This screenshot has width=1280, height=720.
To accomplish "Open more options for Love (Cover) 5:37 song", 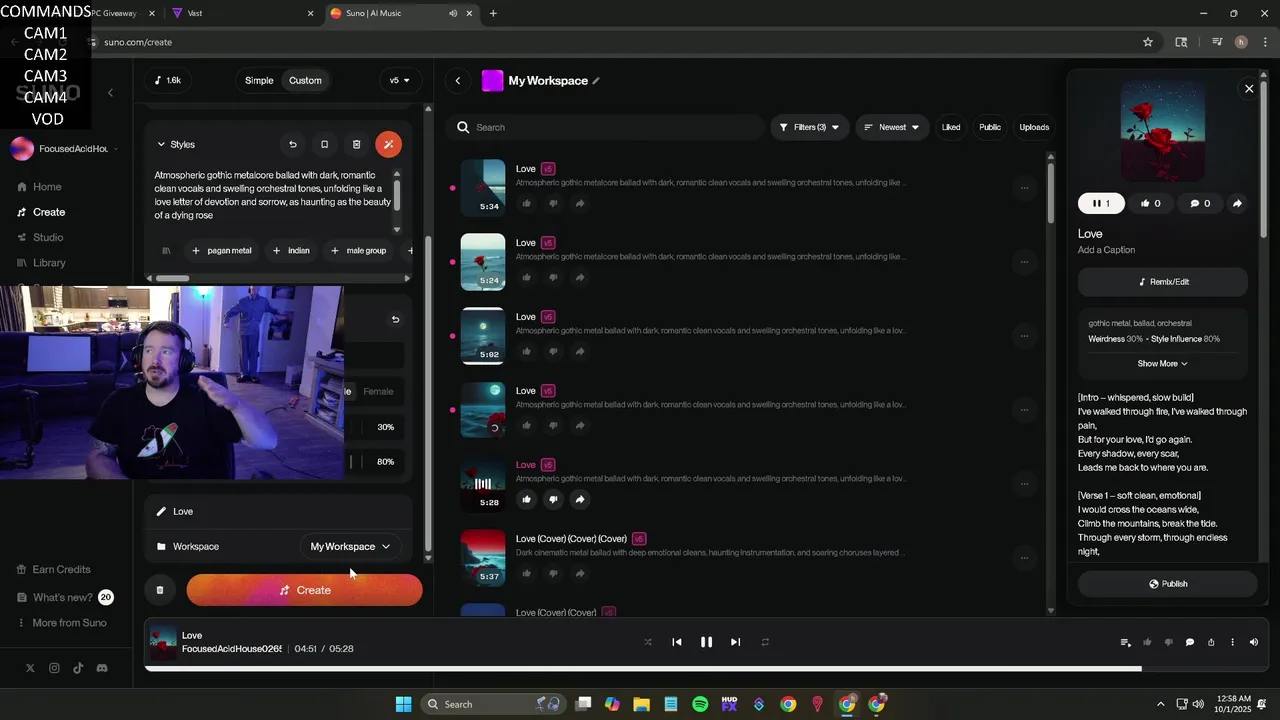I will (1024, 558).
